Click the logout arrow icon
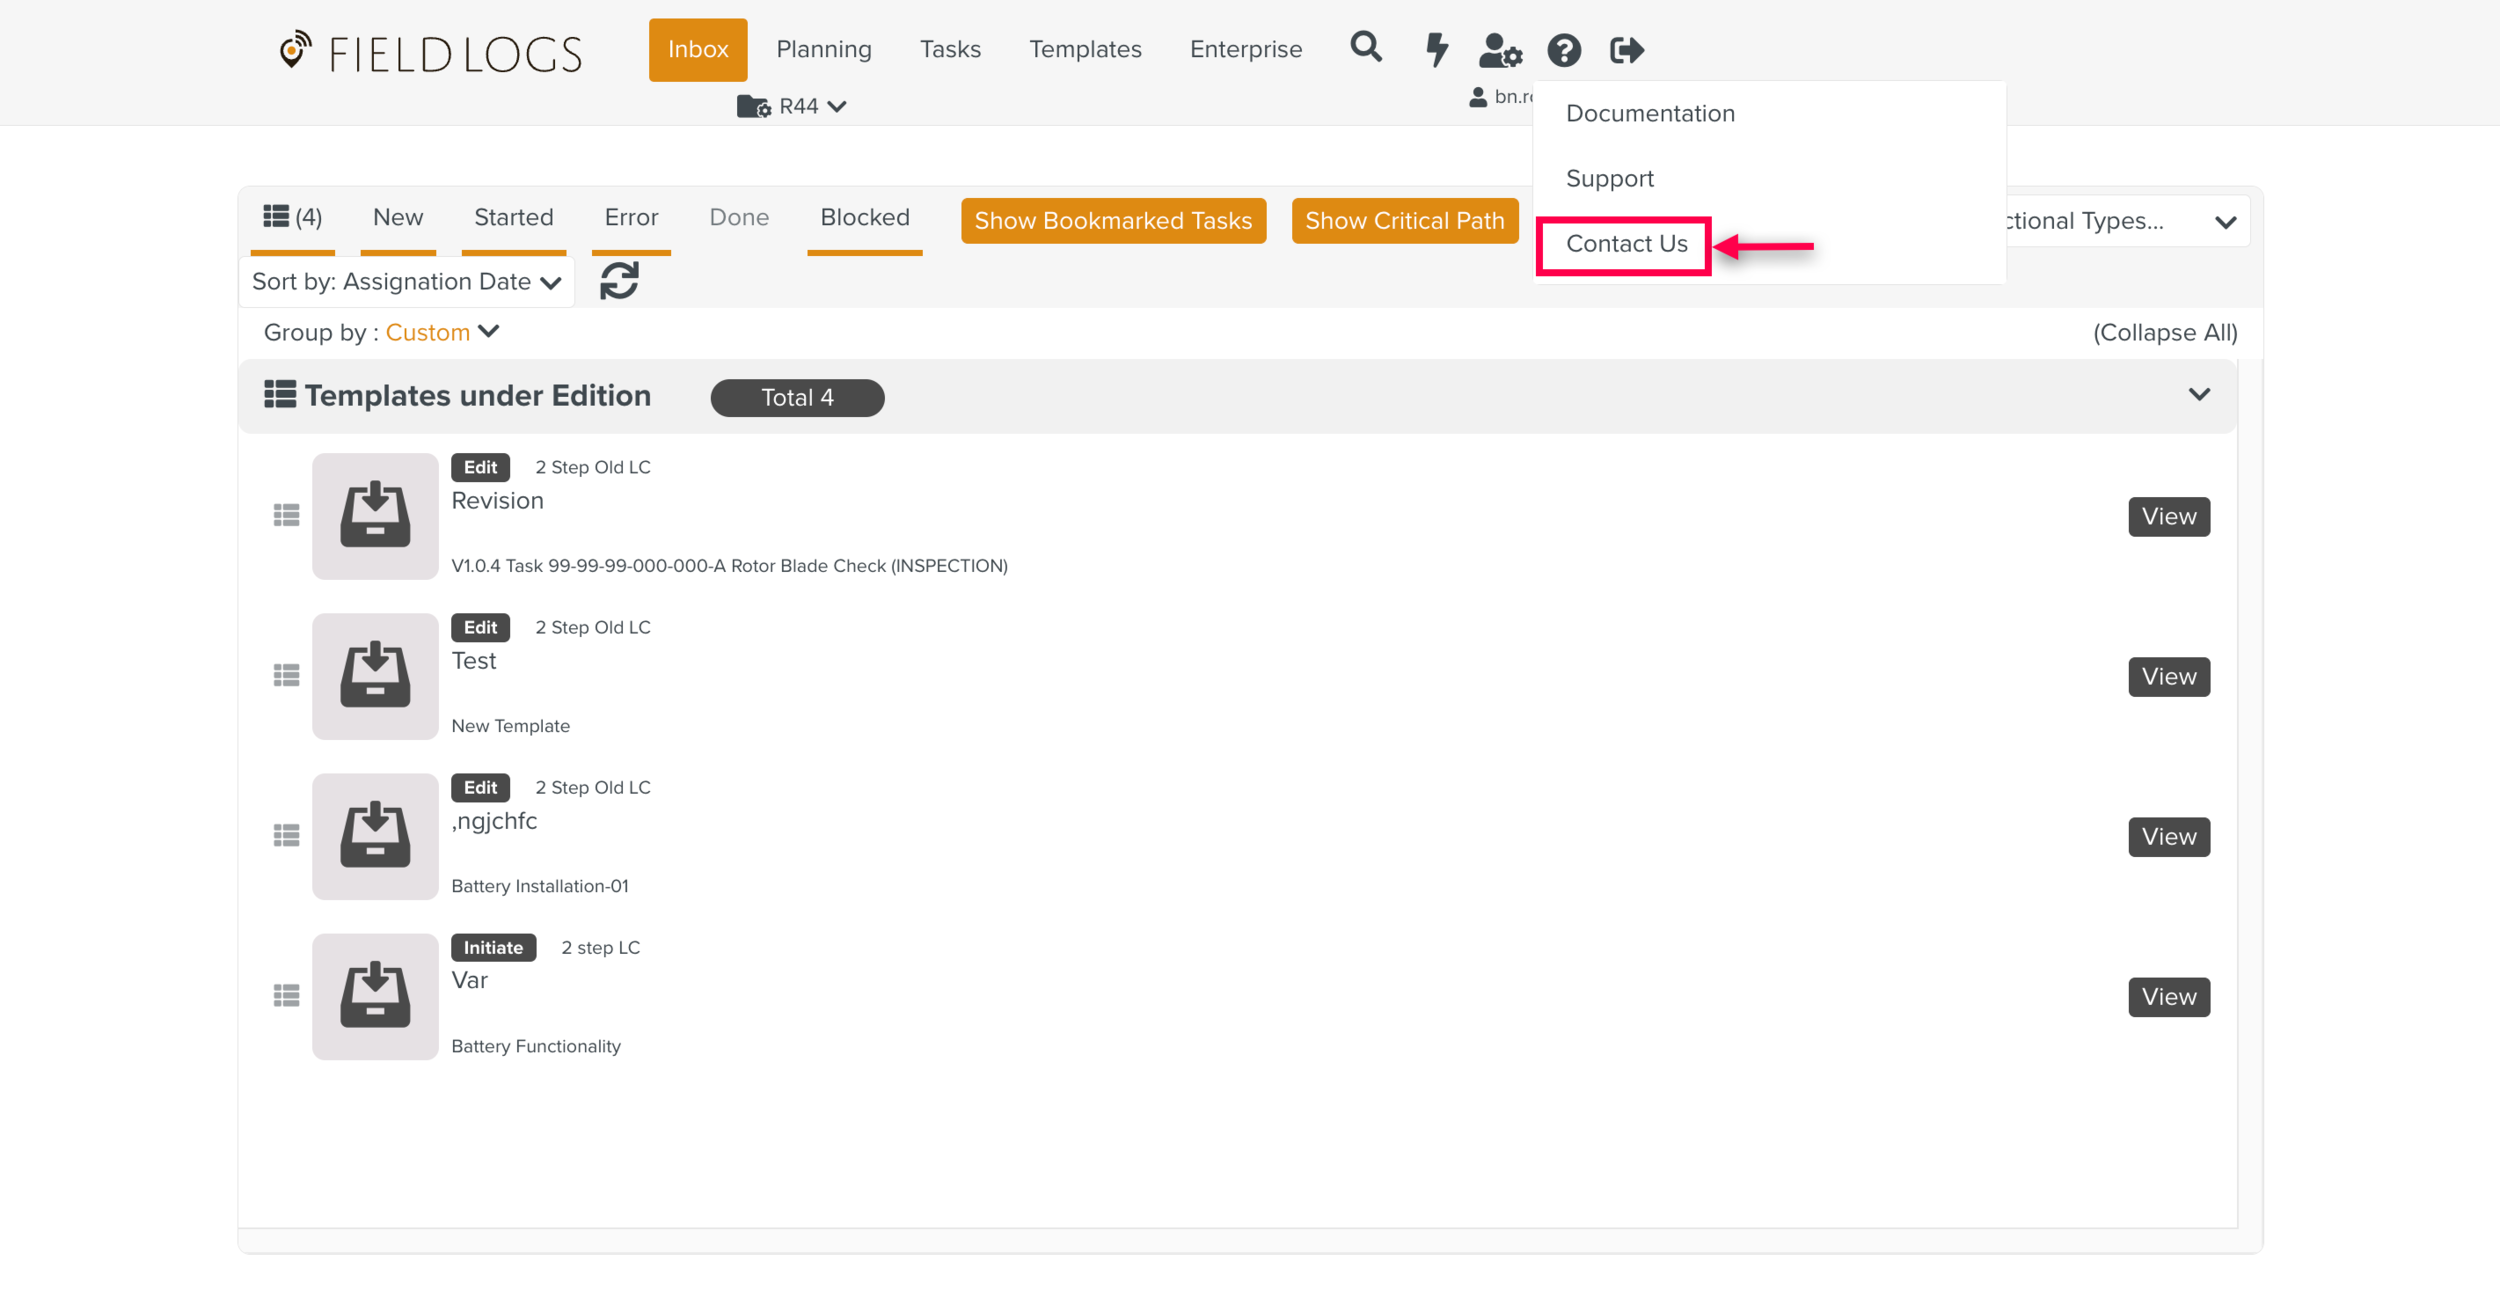The image size is (2500, 1304). 1626,50
